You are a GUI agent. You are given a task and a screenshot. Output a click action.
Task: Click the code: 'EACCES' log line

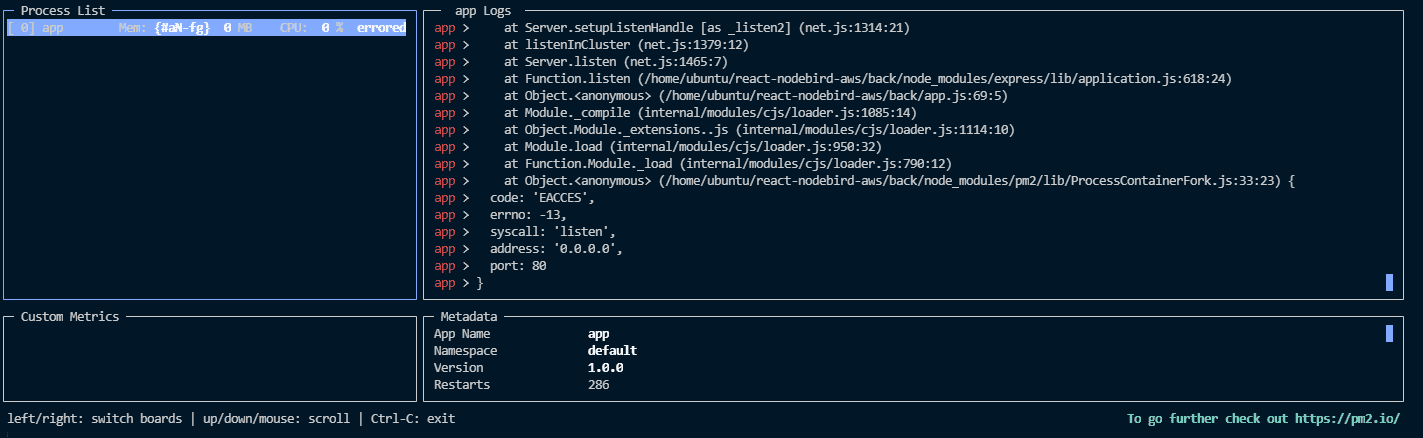(542, 198)
